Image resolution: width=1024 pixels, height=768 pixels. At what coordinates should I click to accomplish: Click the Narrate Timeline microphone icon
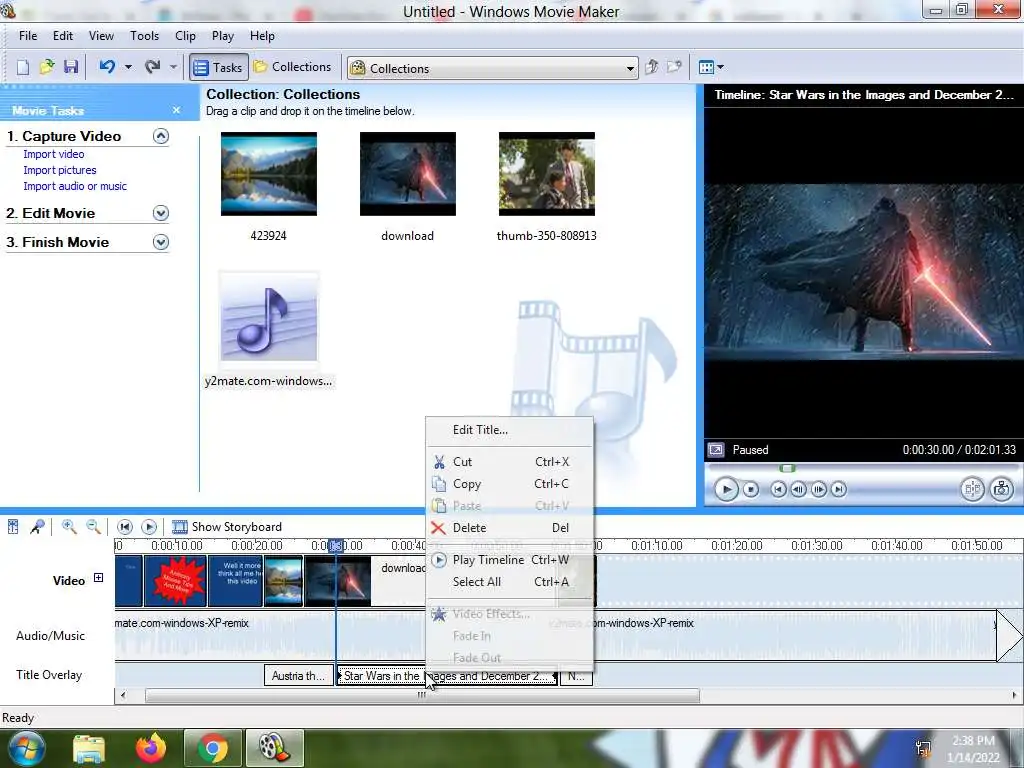coord(37,526)
